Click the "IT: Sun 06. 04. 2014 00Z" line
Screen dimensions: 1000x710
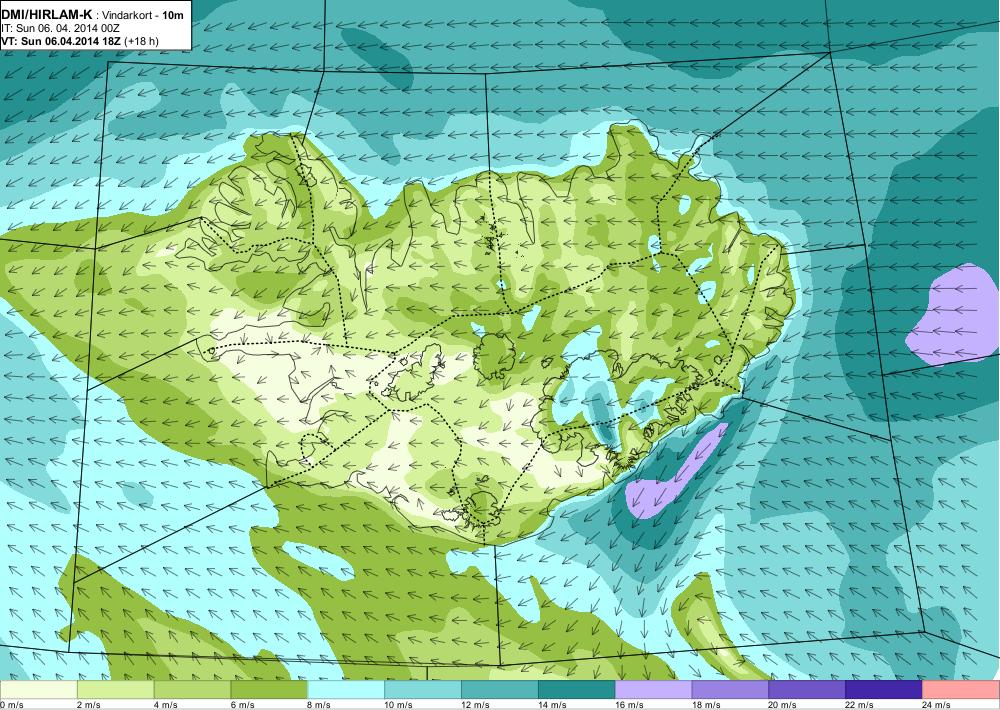tap(61, 28)
